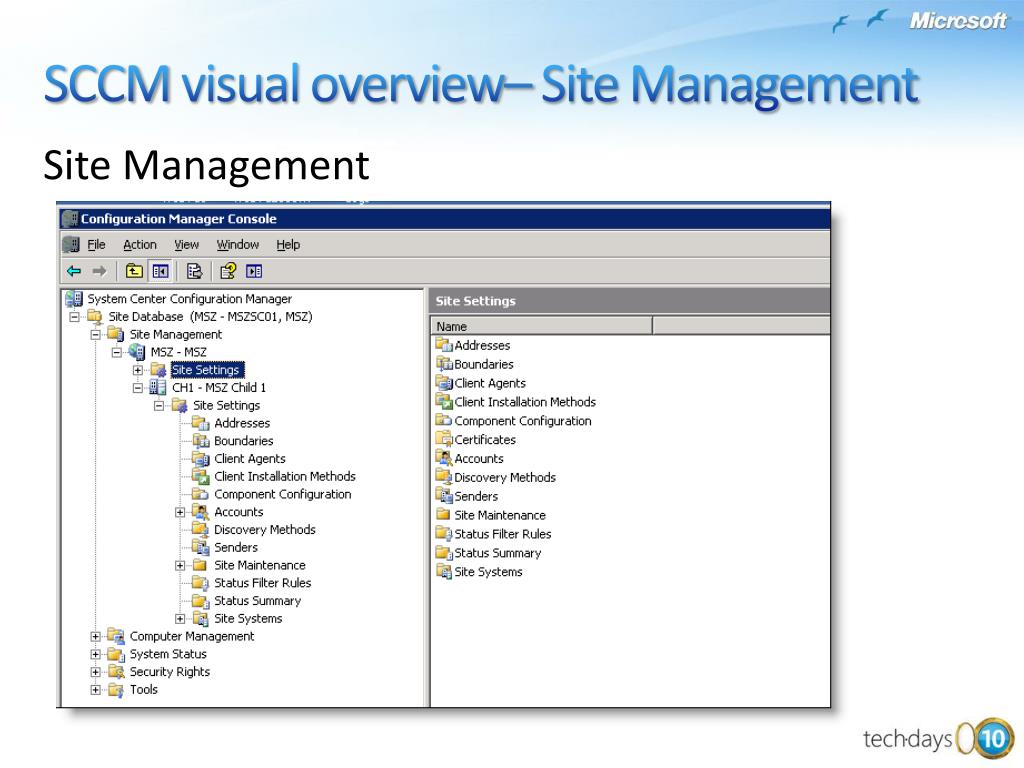The width and height of the screenshot is (1024, 768).
Task: Click the System Center Configuration Manager root icon
Action: tap(74, 298)
